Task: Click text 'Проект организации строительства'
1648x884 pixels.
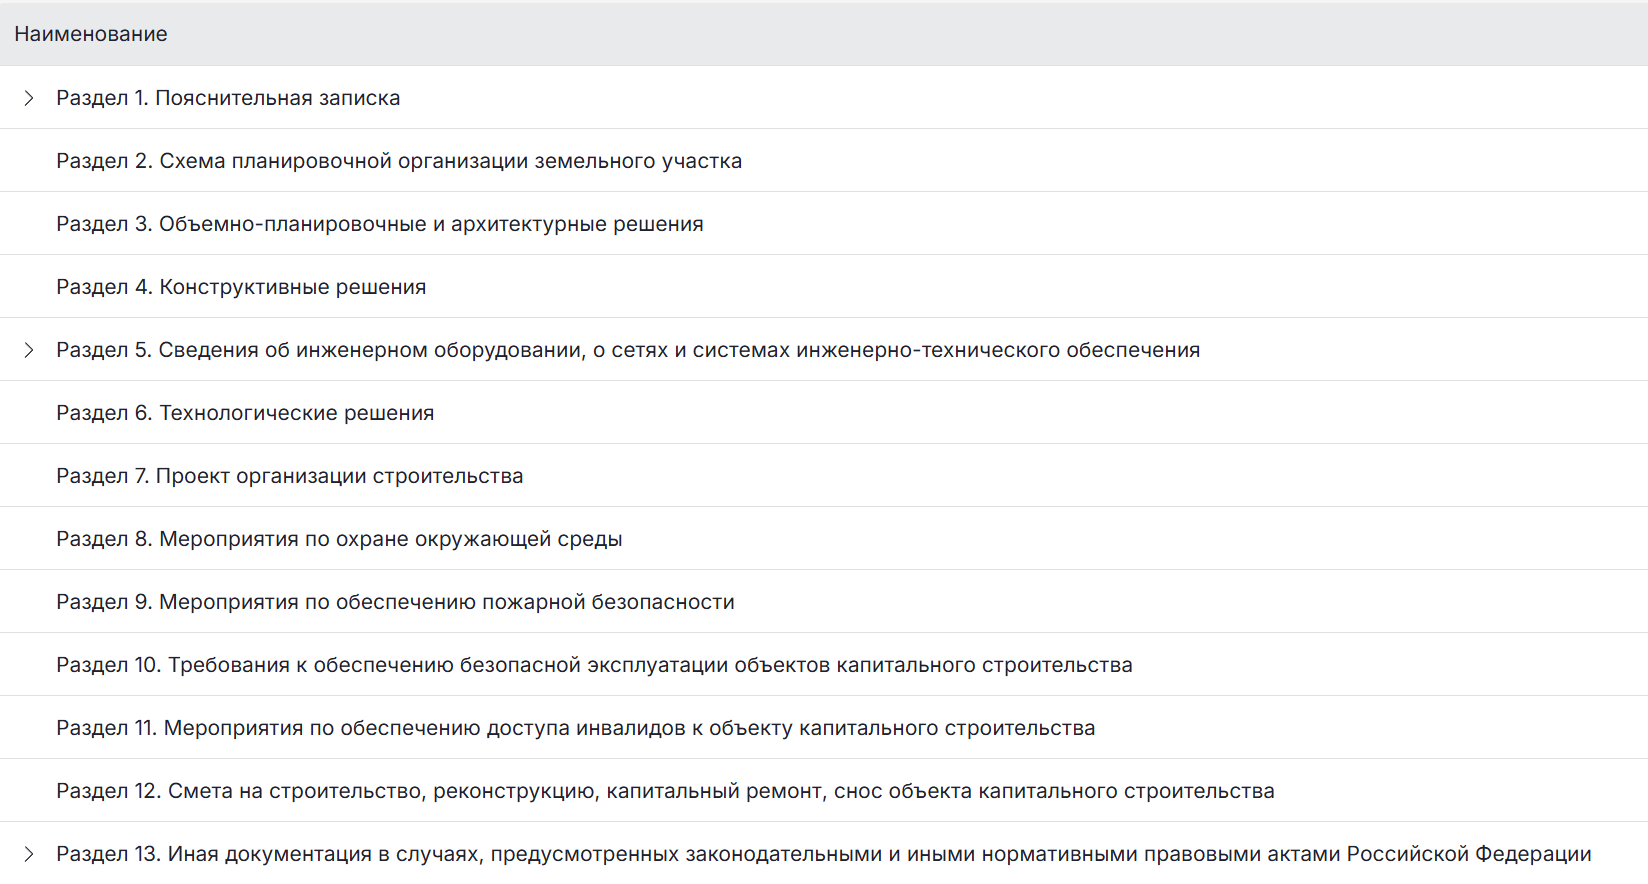Action: (340, 476)
